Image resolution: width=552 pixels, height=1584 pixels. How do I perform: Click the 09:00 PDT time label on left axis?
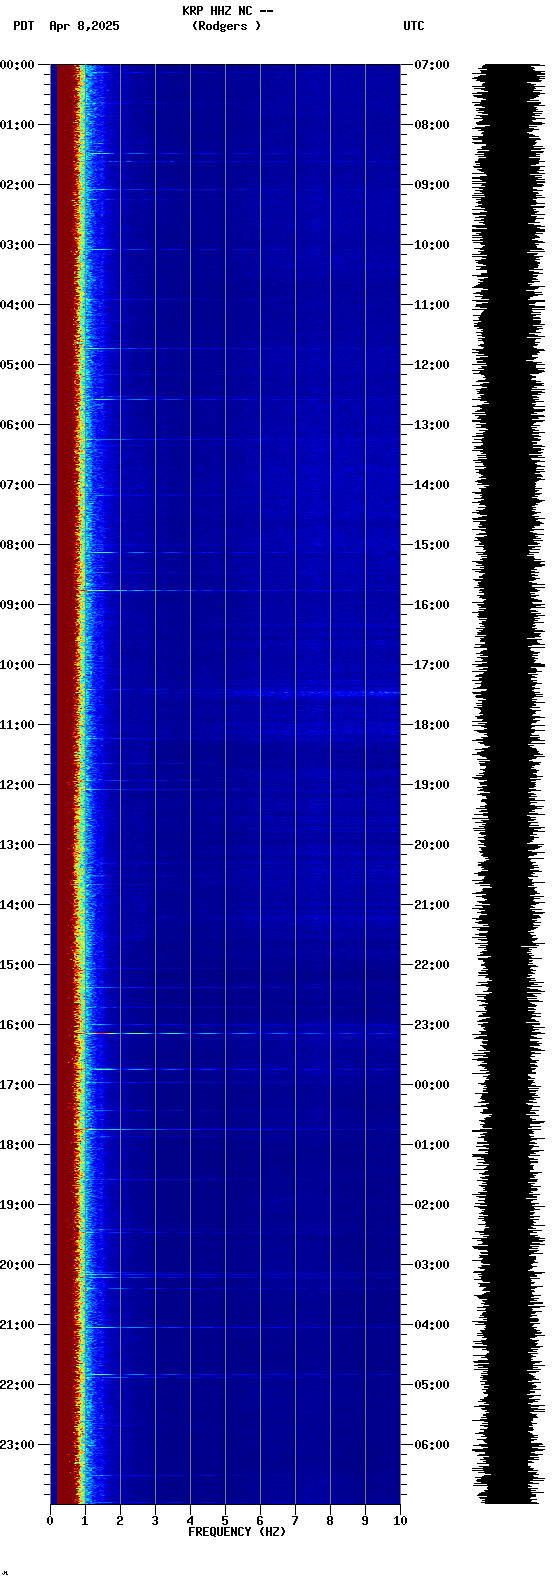(18, 605)
